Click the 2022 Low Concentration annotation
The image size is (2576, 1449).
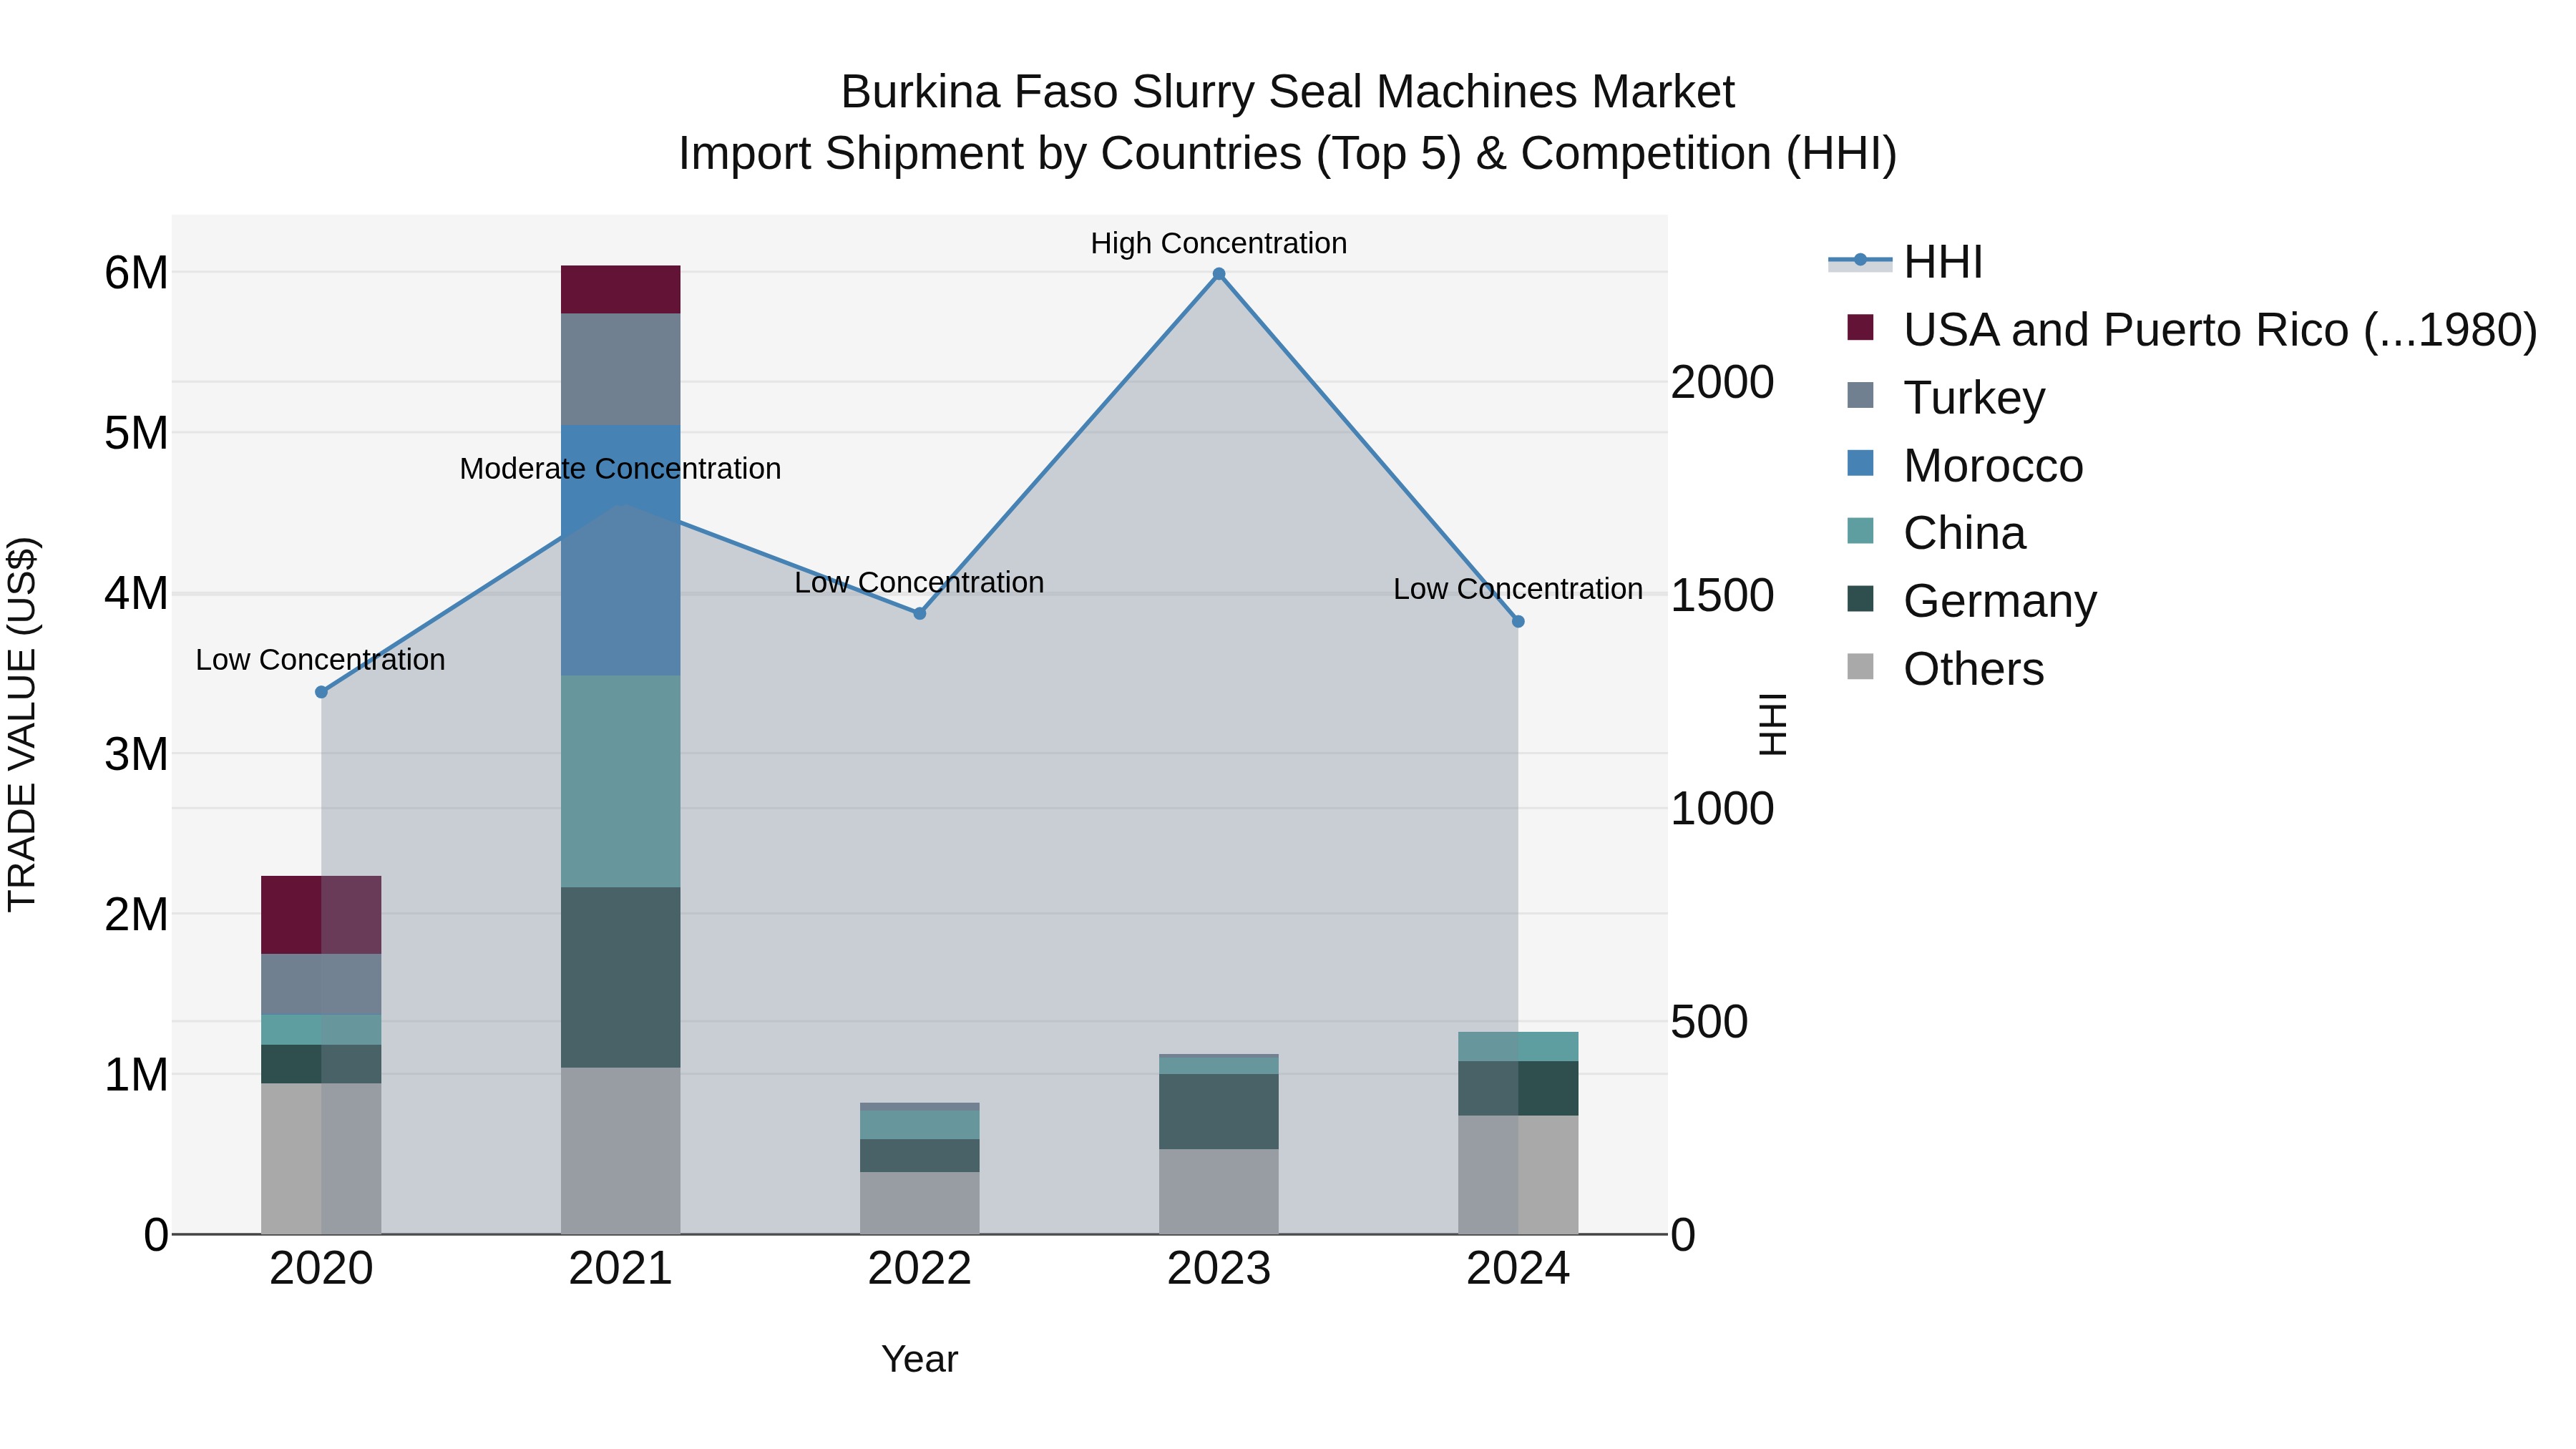point(919,582)
